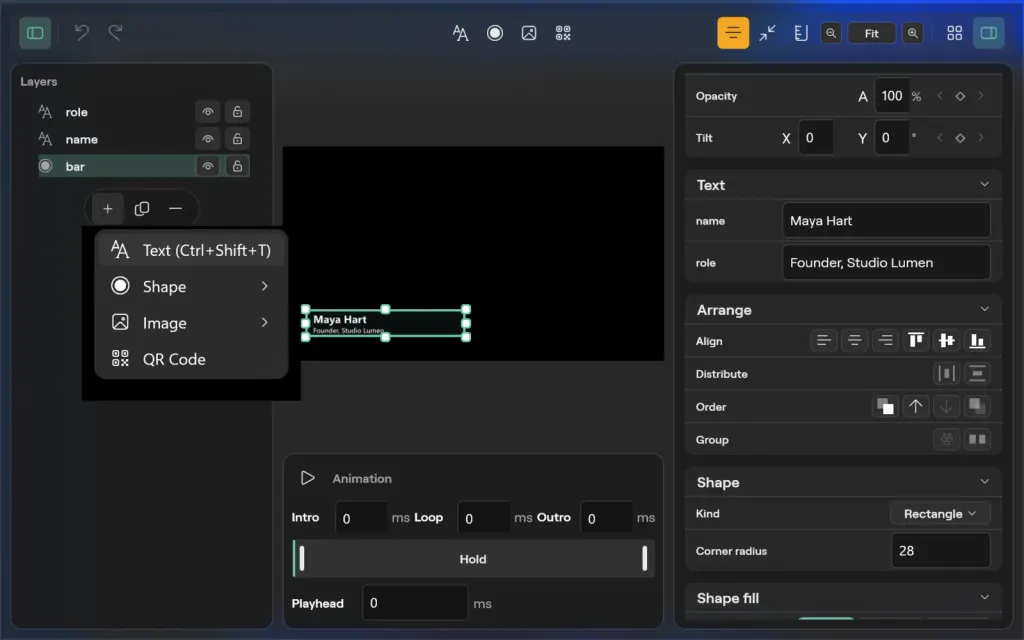Toggle the ruler icon in toolbar
1024x640 pixels.
tap(801, 33)
